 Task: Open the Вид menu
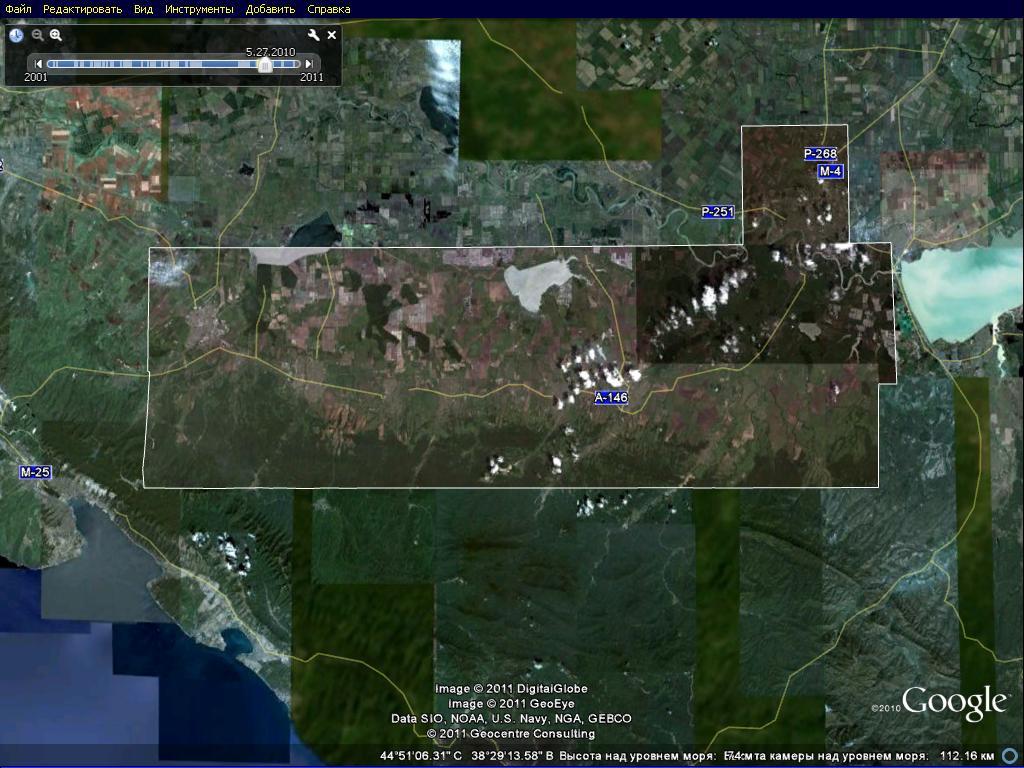(x=144, y=9)
